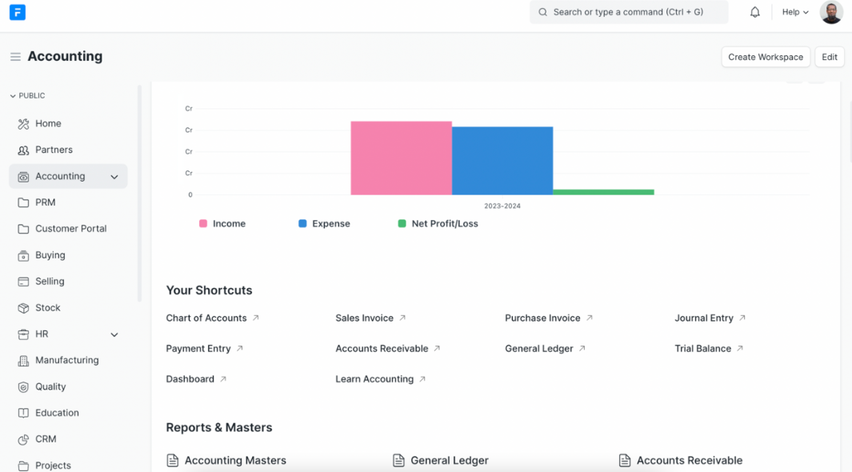
Task: Click the Create Workspace button
Action: pos(765,57)
